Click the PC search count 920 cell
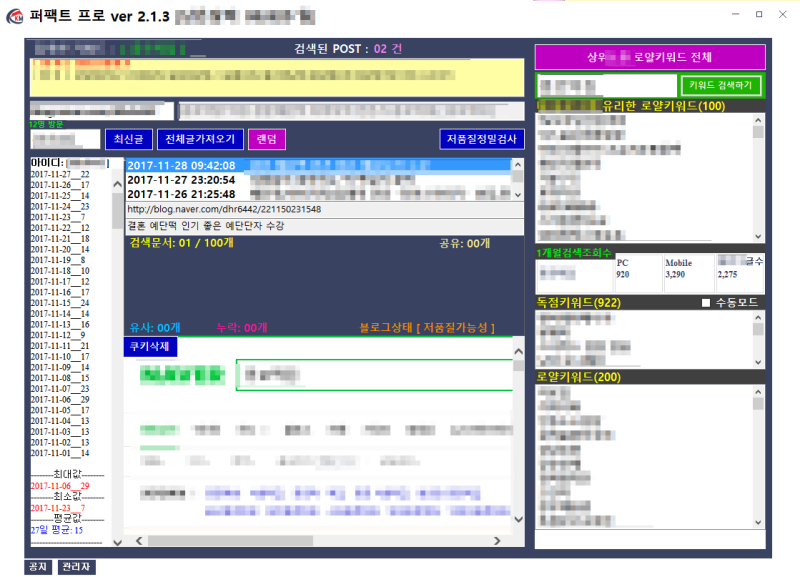Image resolution: width=800 pixels, height=577 pixels. [x=638, y=274]
